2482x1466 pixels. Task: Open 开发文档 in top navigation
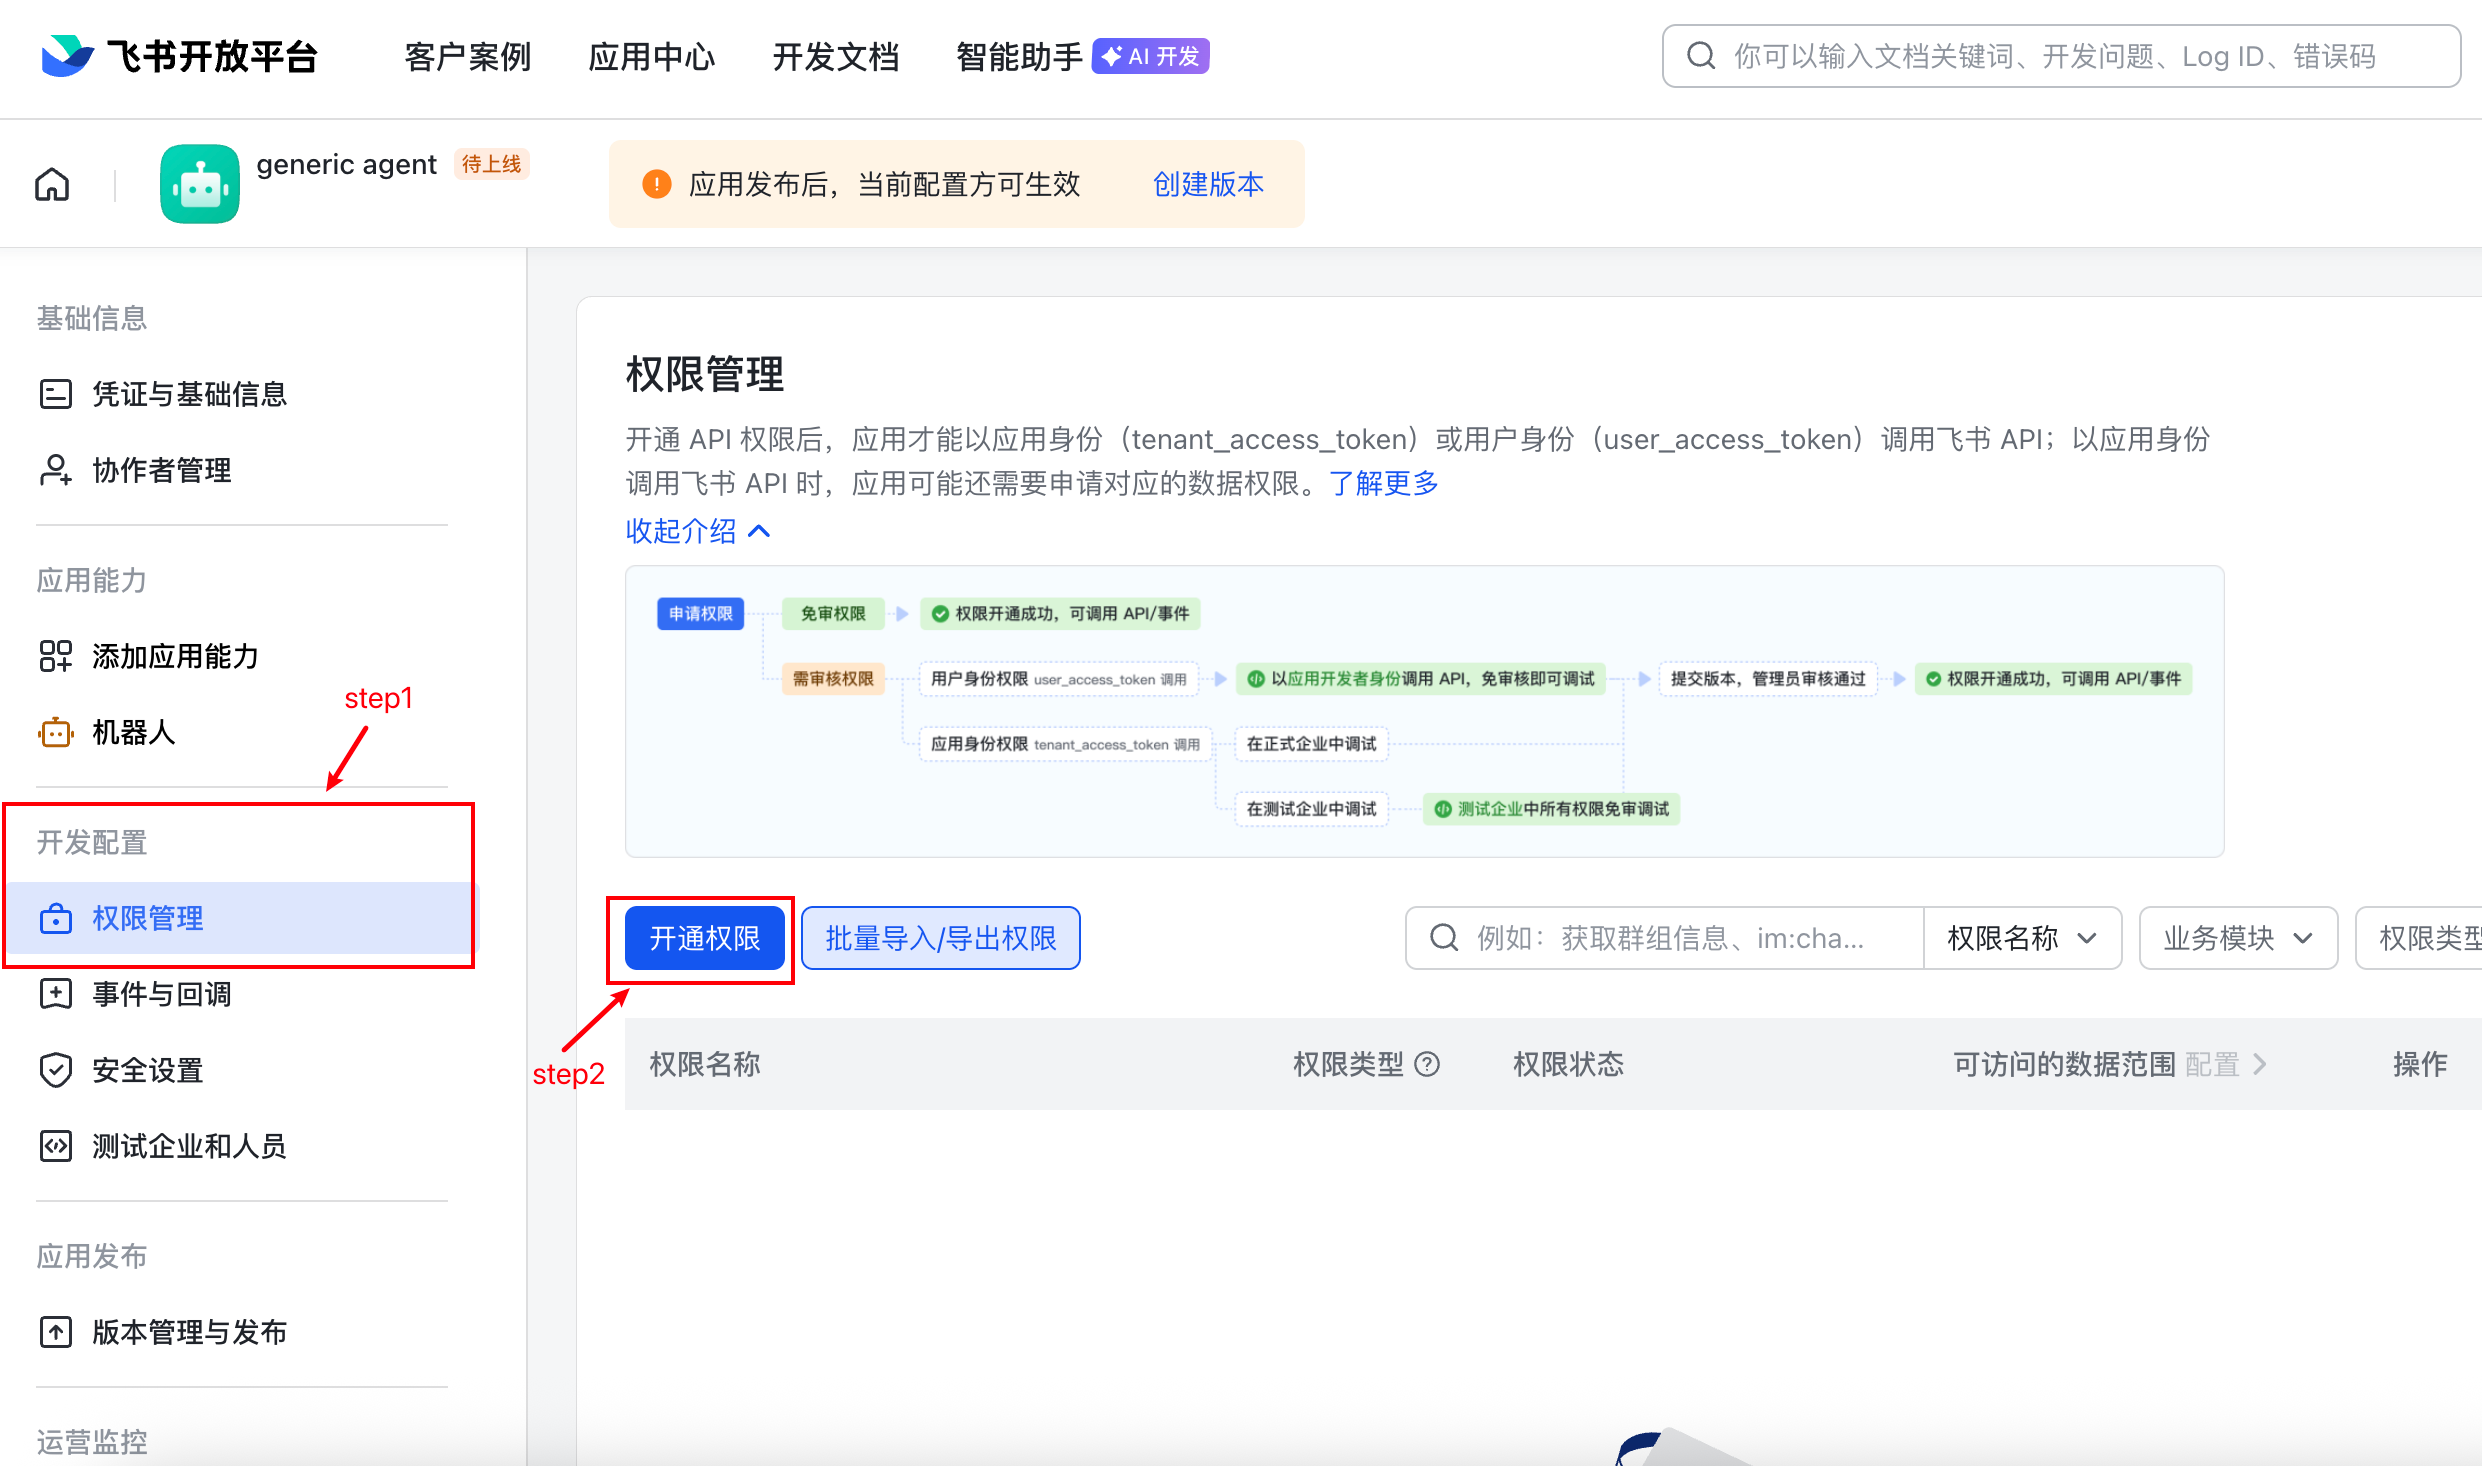click(x=835, y=57)
